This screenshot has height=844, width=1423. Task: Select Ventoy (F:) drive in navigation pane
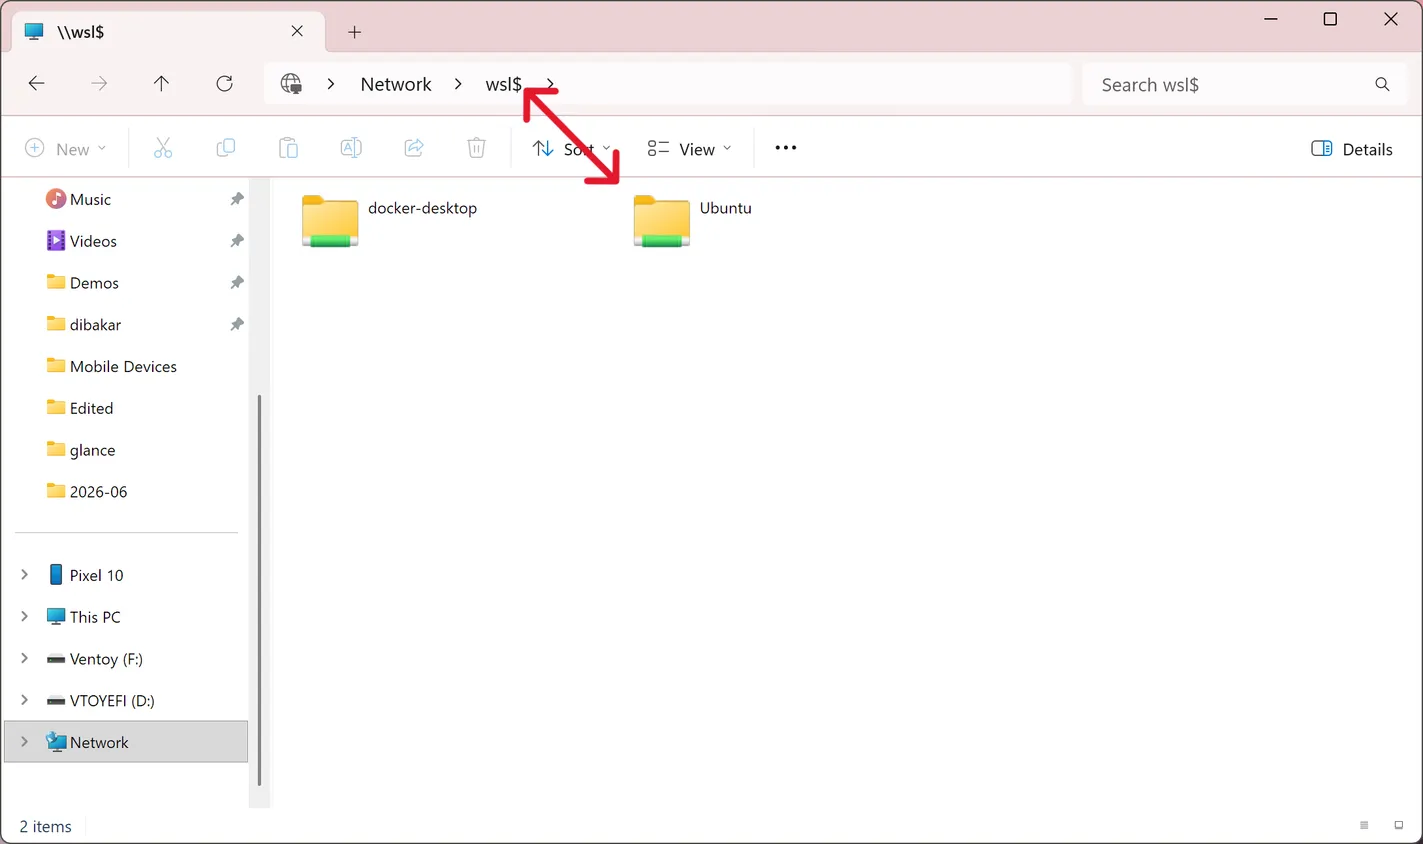pos(106,659)
